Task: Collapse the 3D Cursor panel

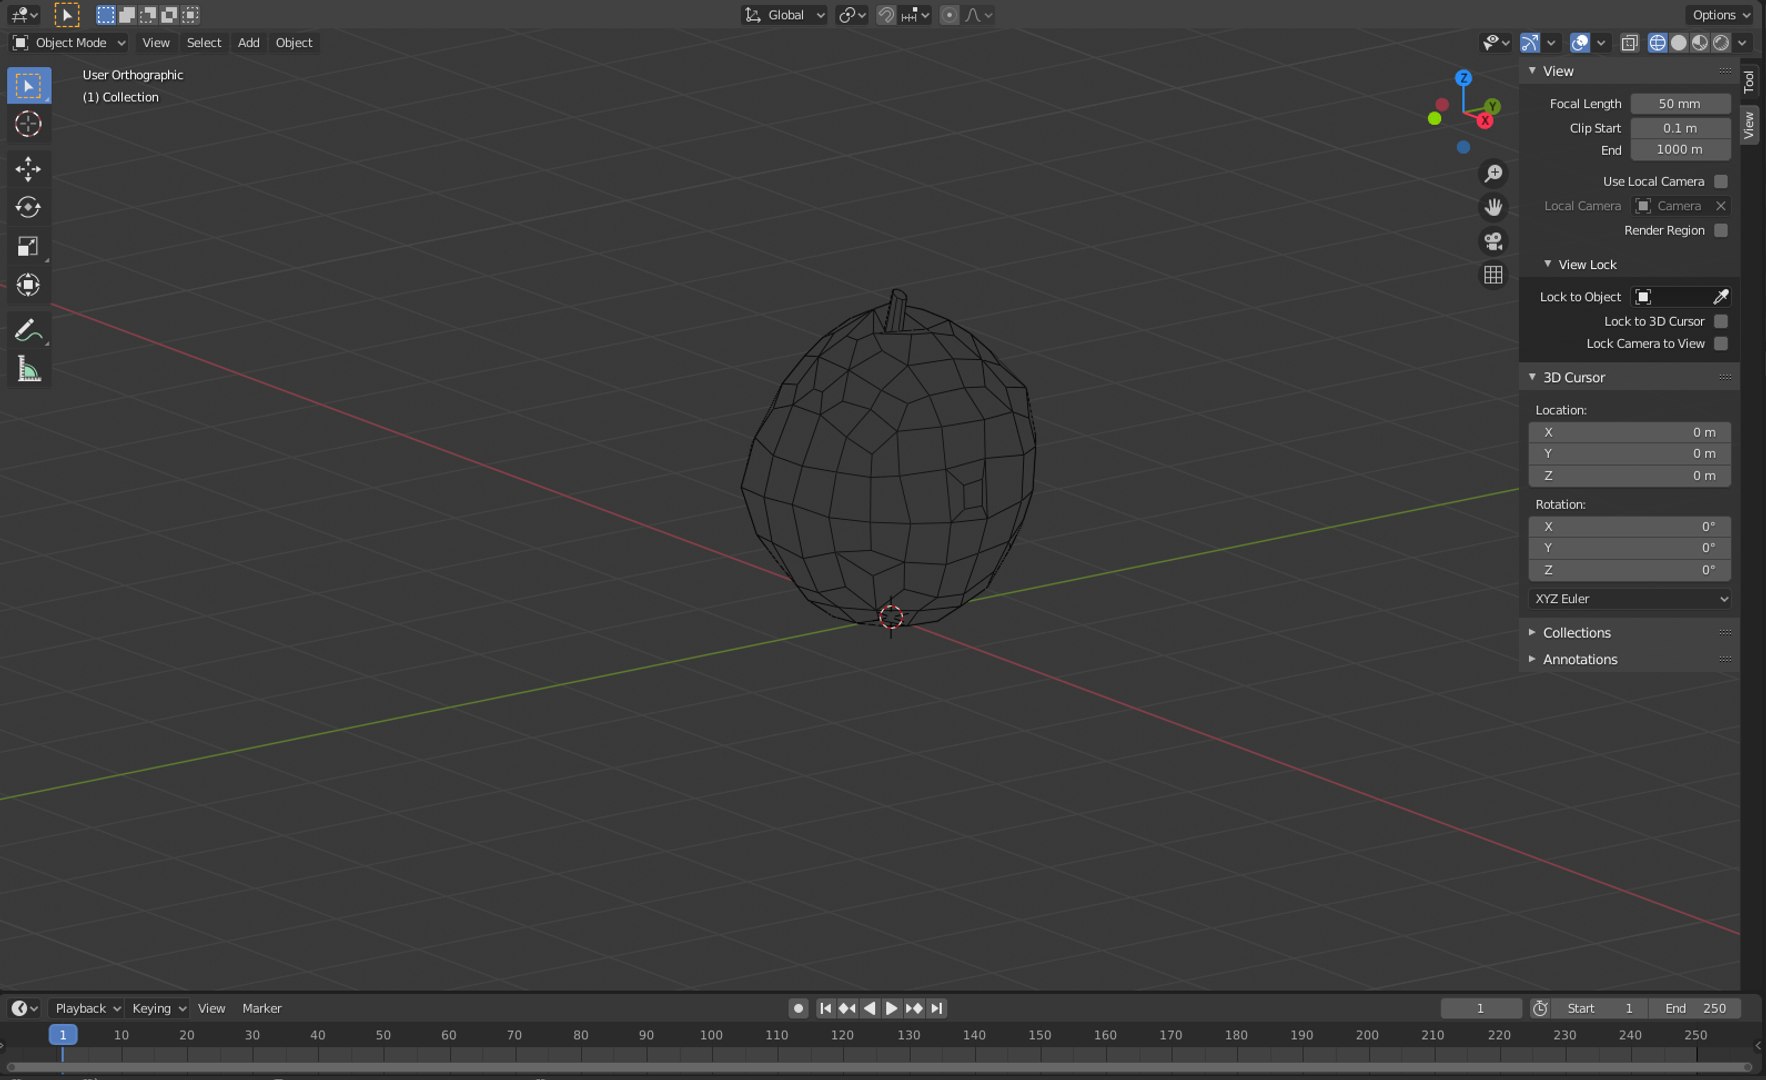Action: tap(1573, 377)
